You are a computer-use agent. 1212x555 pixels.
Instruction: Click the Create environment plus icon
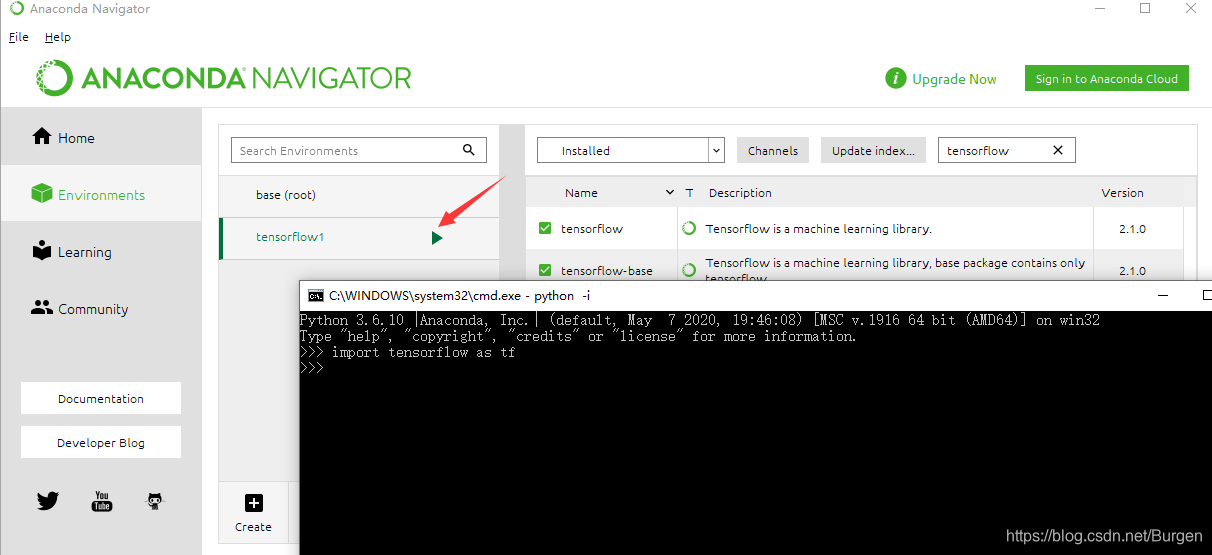click(x=253, y=503)
